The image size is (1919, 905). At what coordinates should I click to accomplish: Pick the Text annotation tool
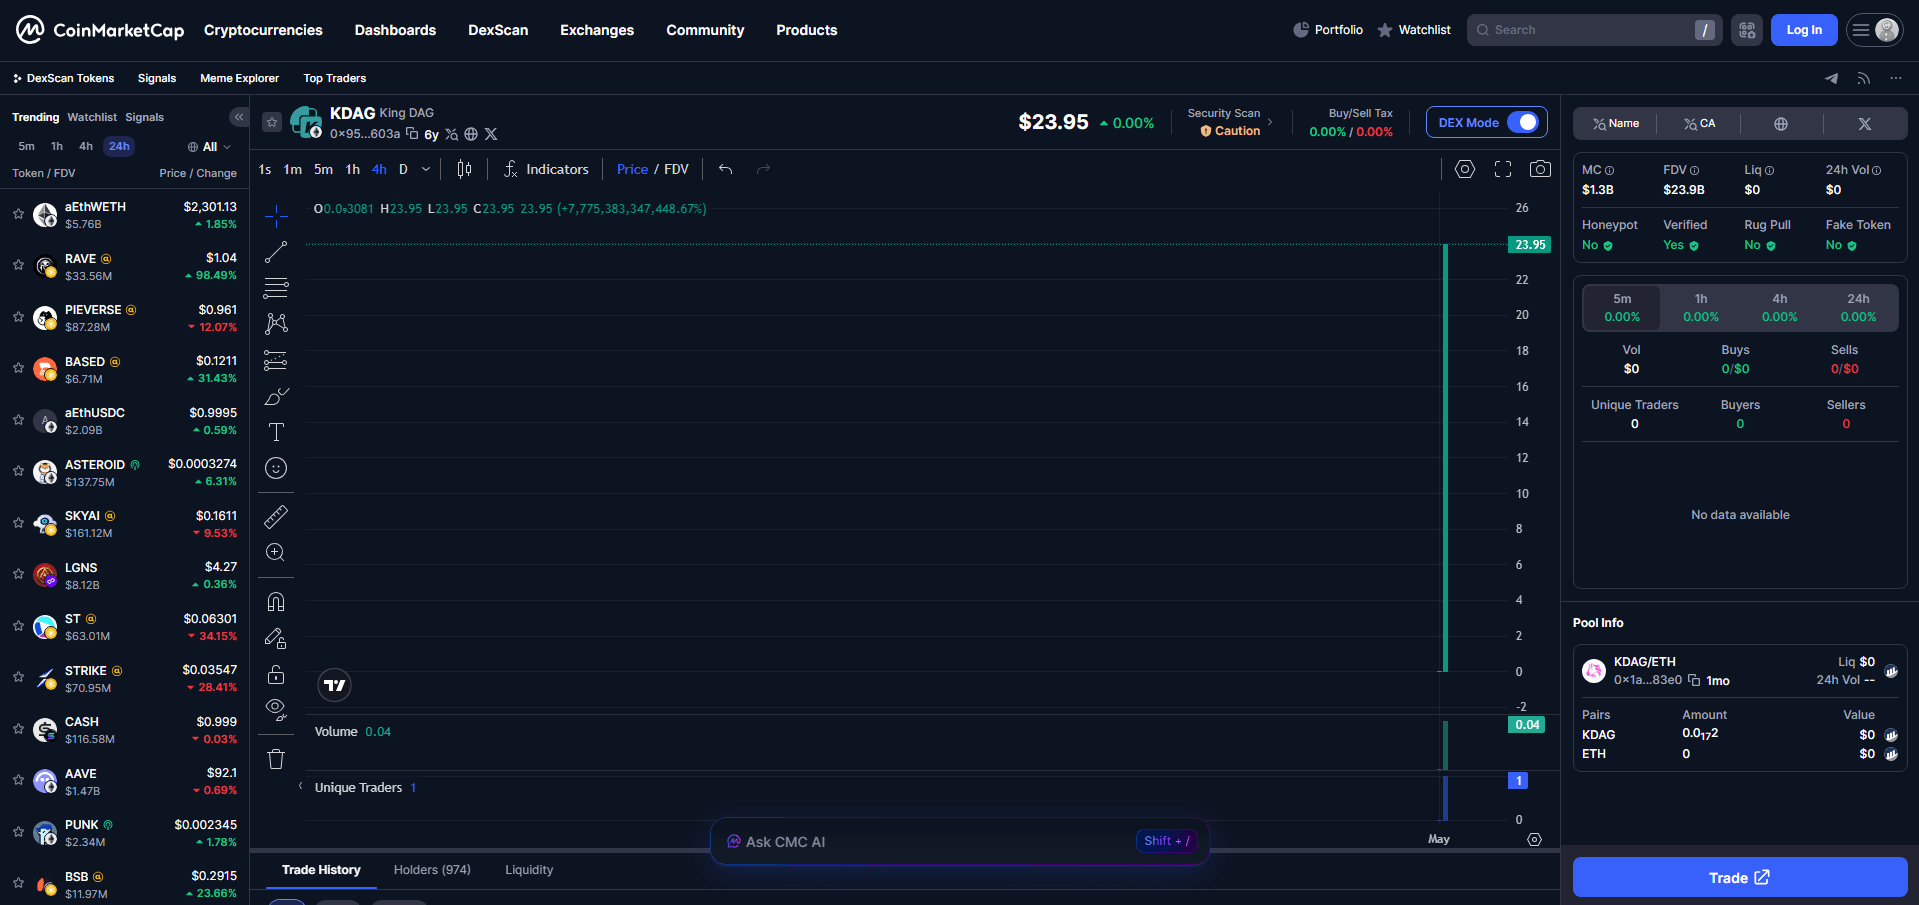276,432
